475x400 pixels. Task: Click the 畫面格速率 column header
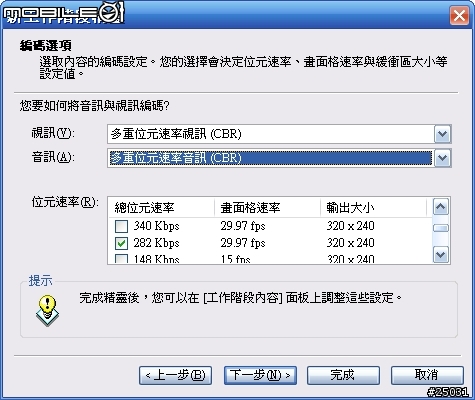tap(267, 208)
